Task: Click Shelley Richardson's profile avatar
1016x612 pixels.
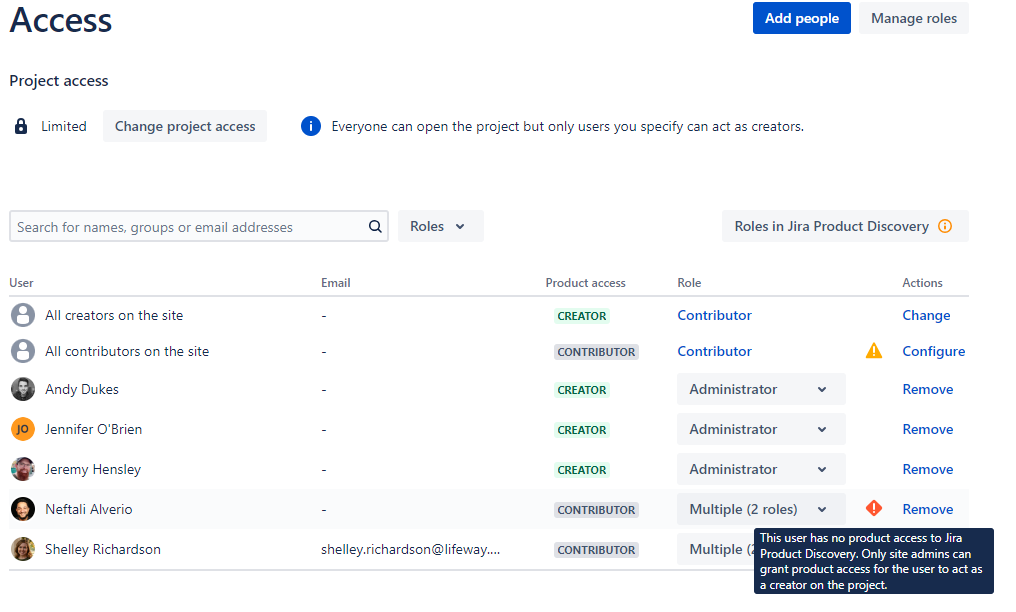Action: (x=22, y=548)
